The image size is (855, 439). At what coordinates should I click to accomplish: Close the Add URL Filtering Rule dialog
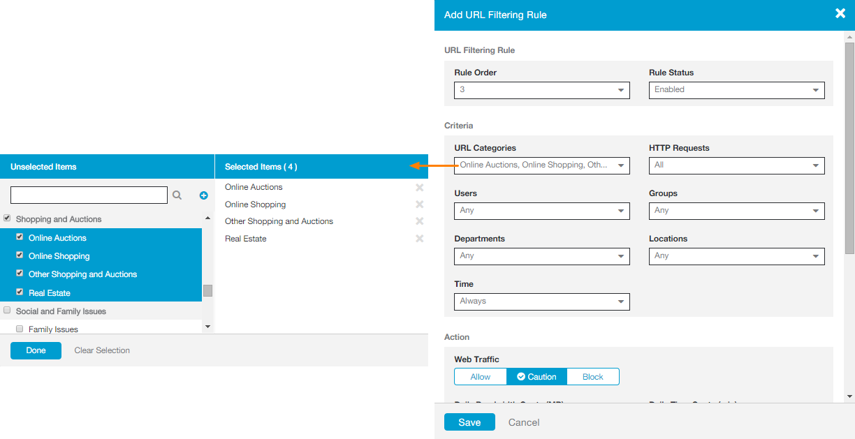tap(840, 14)
